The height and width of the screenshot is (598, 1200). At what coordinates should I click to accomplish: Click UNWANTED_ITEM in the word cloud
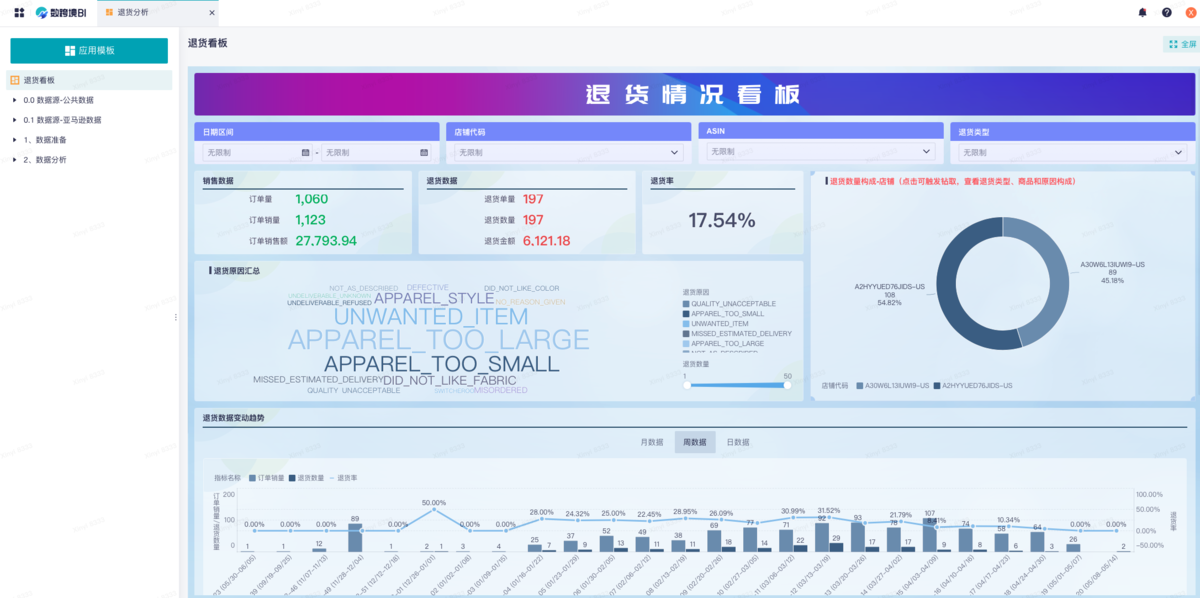(x=431, y=316)
